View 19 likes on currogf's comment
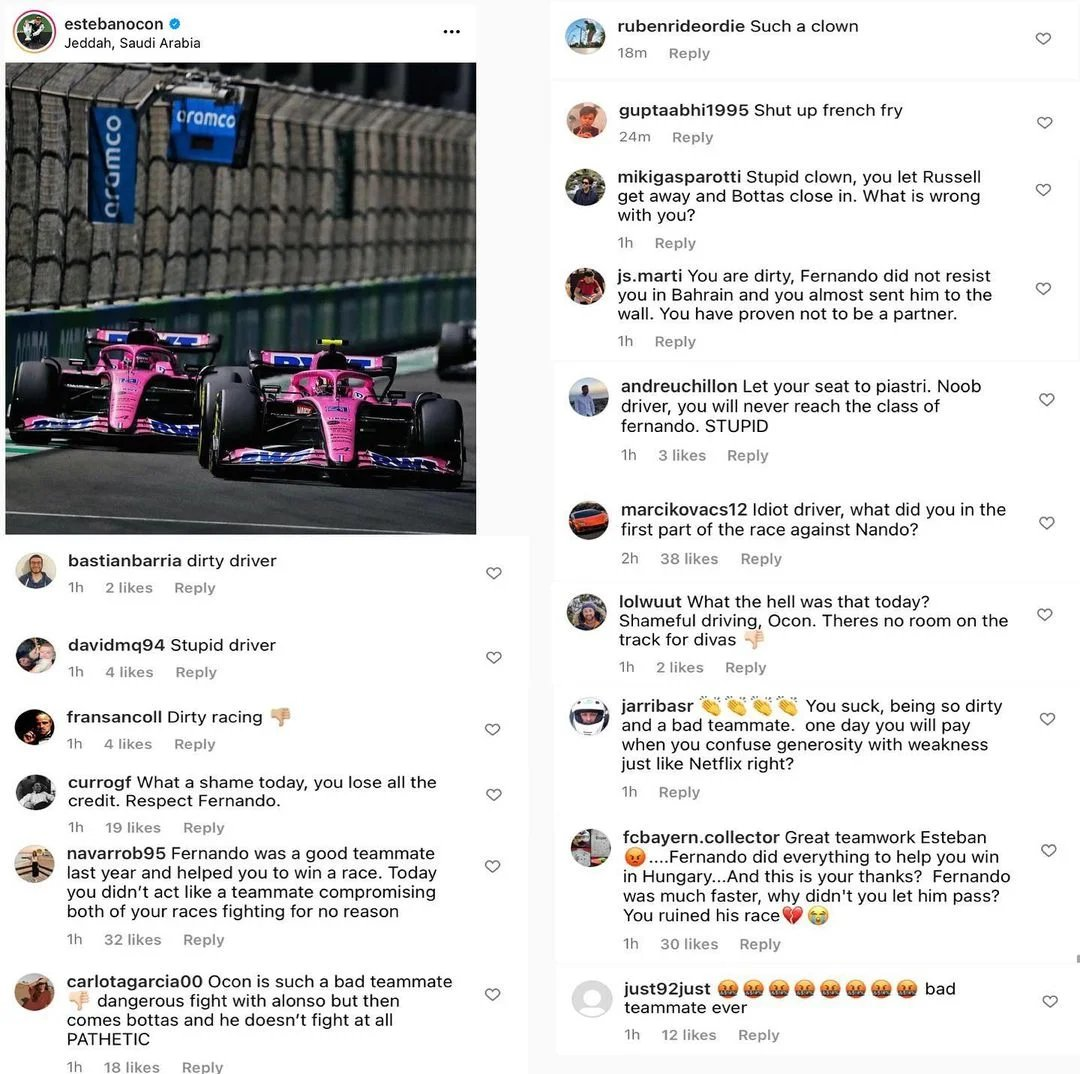1080x1074 pixels. [x=132, y=827]
